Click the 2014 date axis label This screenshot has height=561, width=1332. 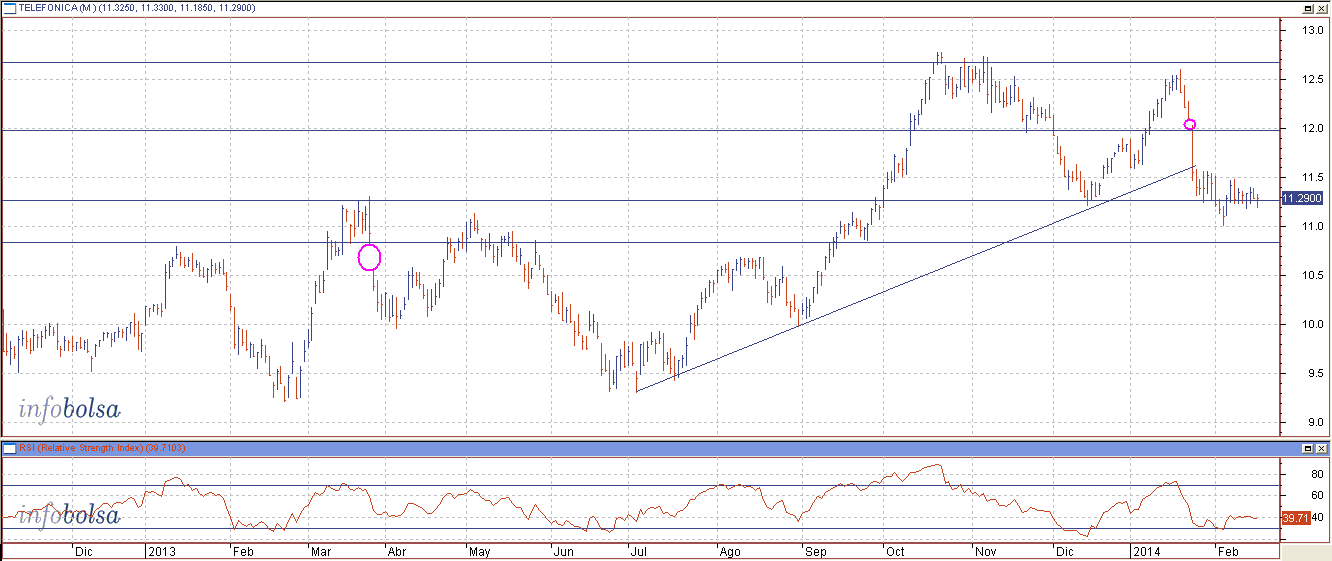tap(1146, 552)
